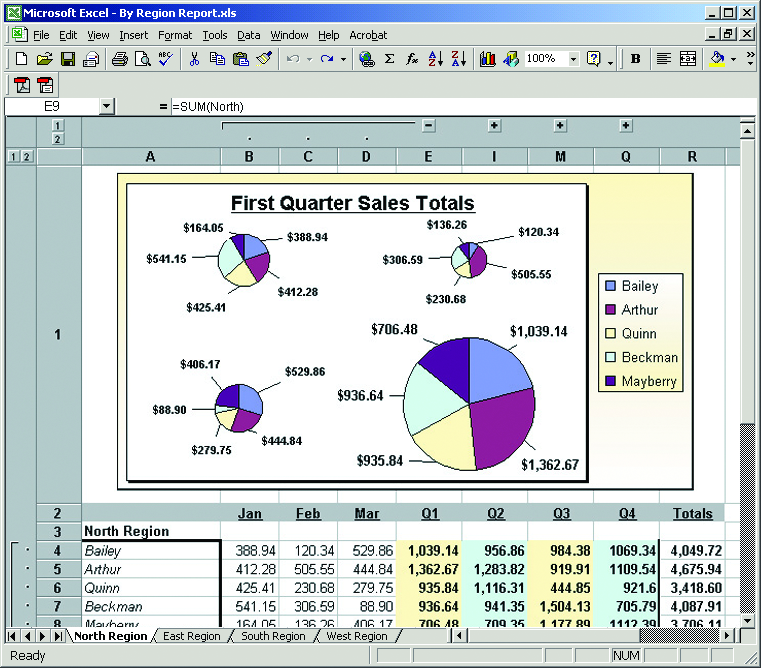Open the Chart Wizard icon
Screen dimensions: 761x668
(488, 59)
